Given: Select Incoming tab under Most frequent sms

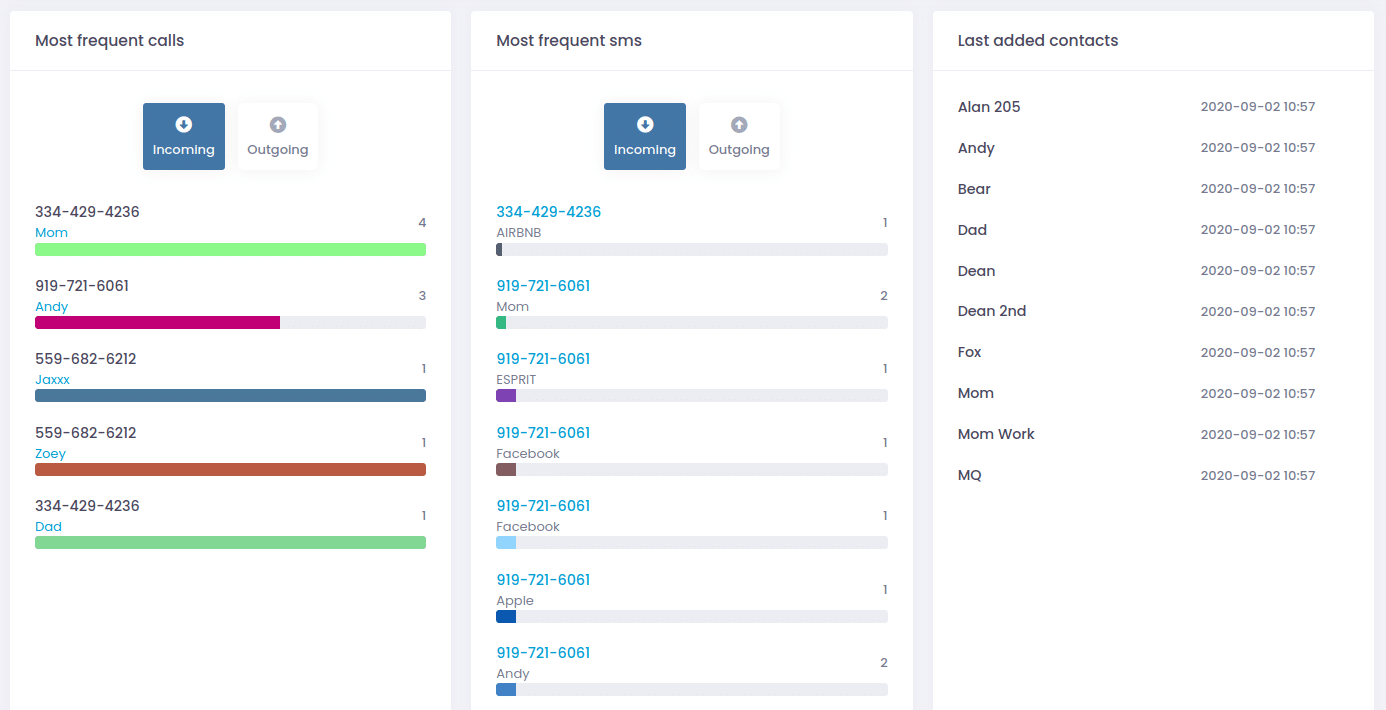Looking at the screenshot, I should [645, 136].
